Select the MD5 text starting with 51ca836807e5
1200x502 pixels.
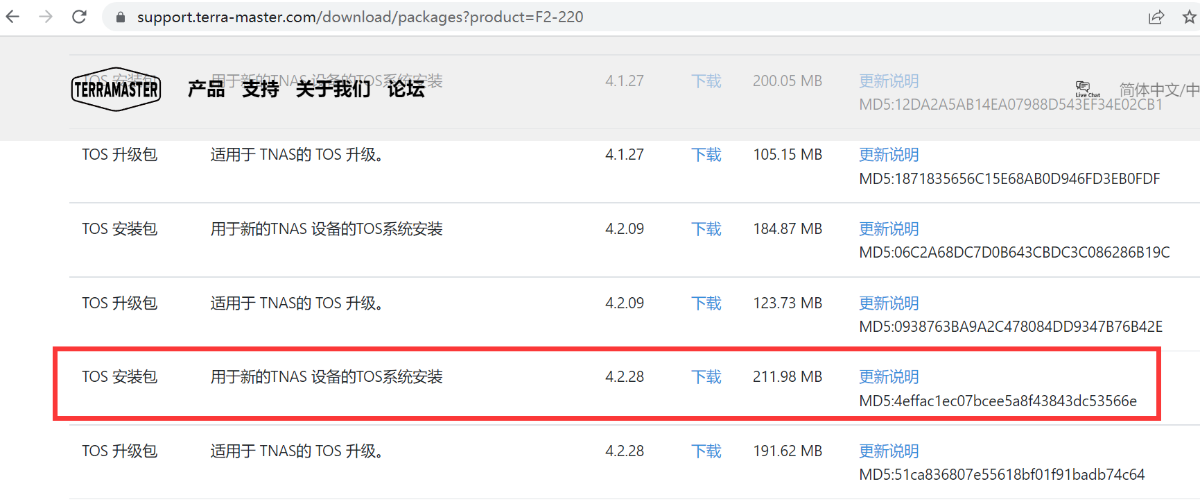point(1002,475)
